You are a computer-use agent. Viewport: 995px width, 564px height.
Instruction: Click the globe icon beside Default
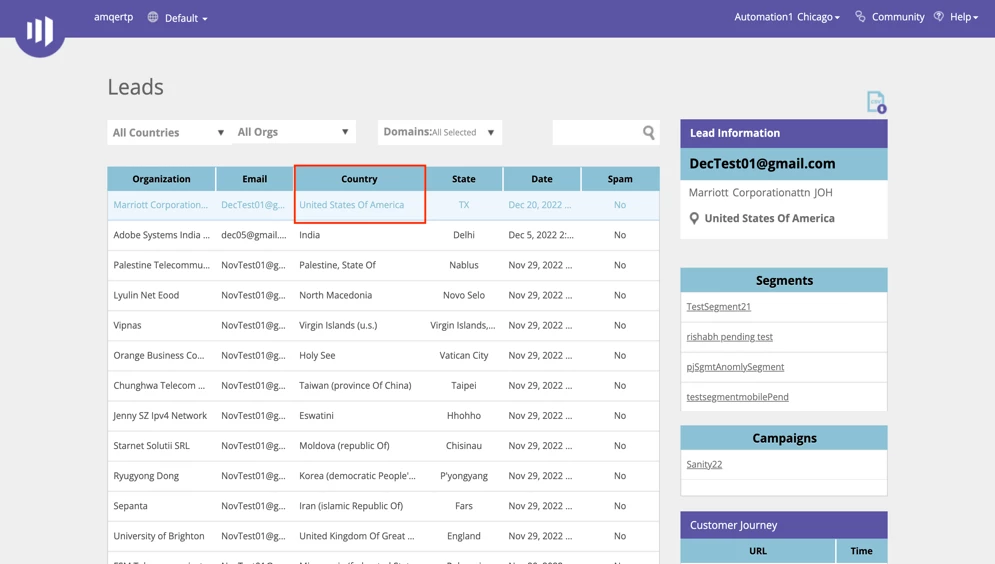(x=153, y=17)
